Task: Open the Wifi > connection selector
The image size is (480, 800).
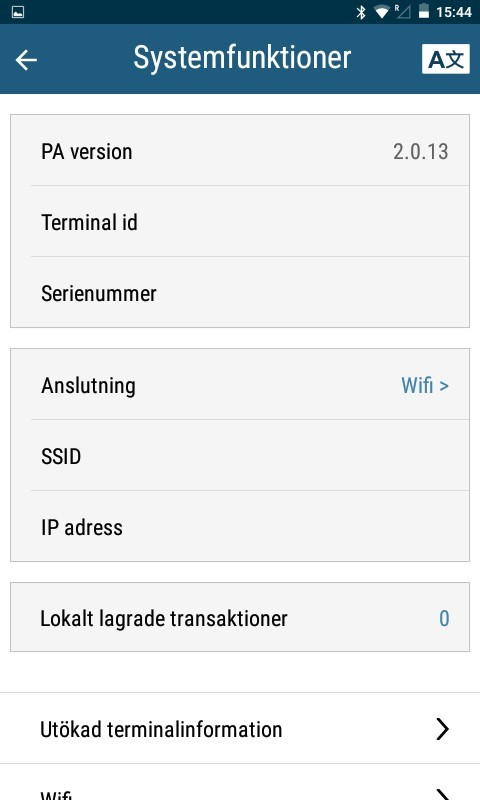Action: [425, 385]
